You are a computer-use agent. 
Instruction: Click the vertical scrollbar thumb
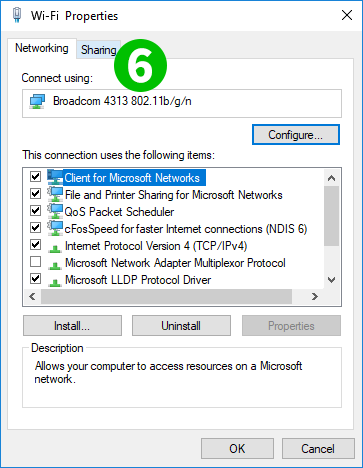(x=331, y=216)
